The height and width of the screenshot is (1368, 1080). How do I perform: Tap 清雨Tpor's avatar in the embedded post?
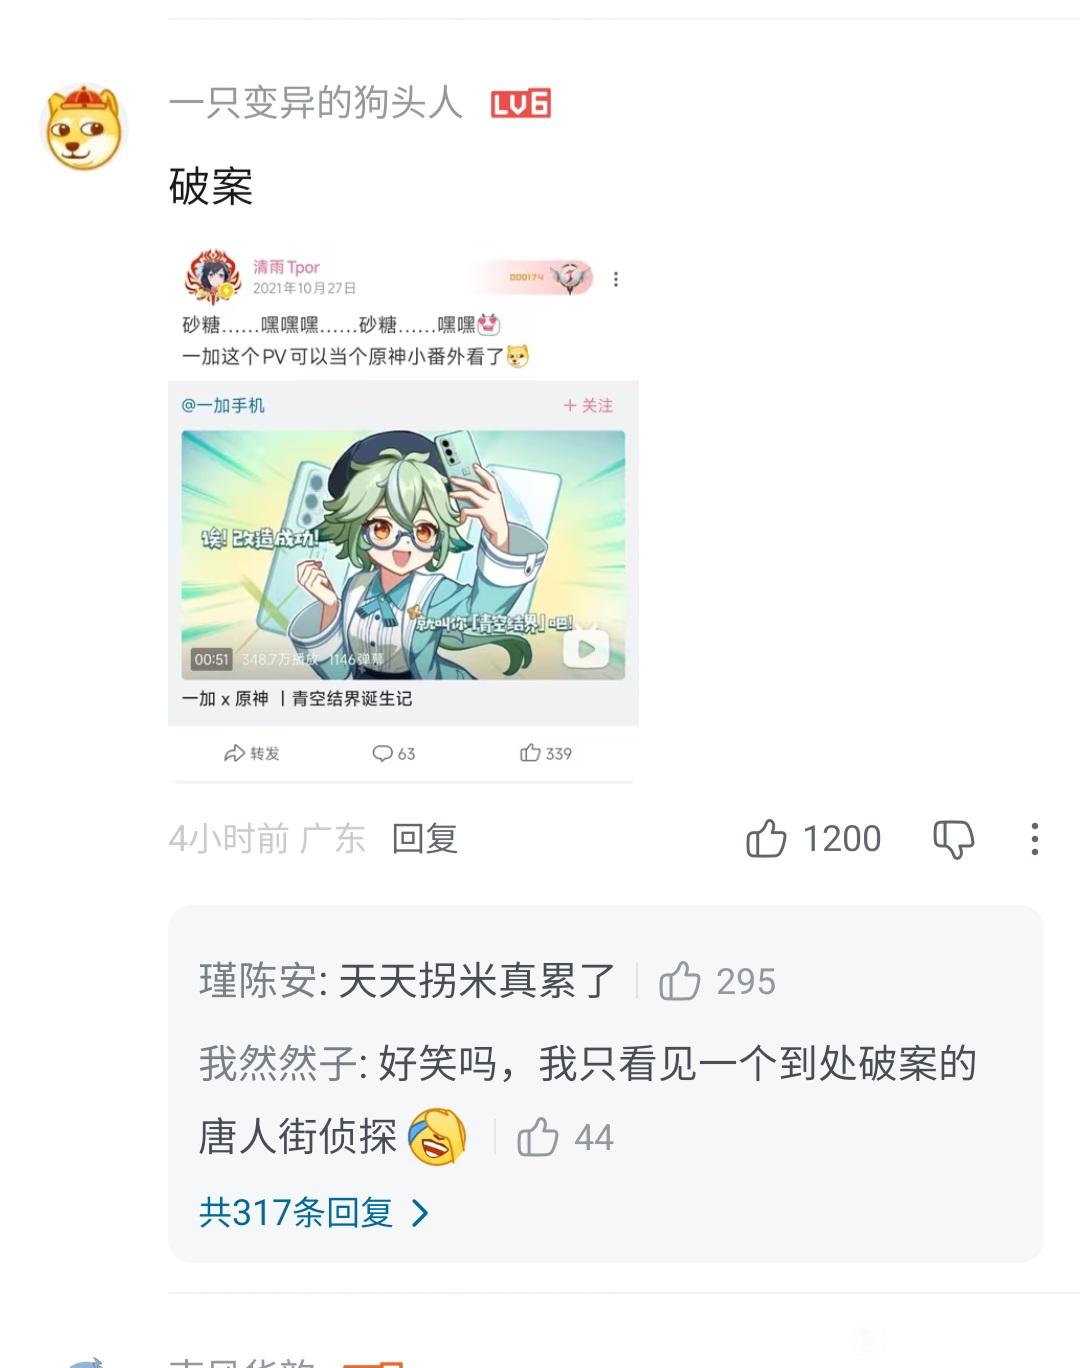[213, 277]
